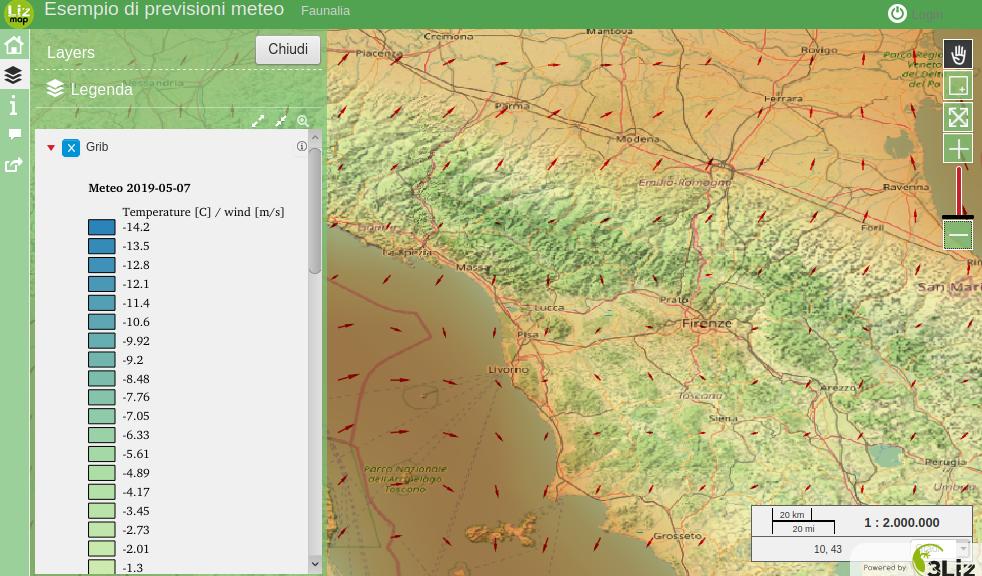Expand all layer groups icon

[258, 121]
